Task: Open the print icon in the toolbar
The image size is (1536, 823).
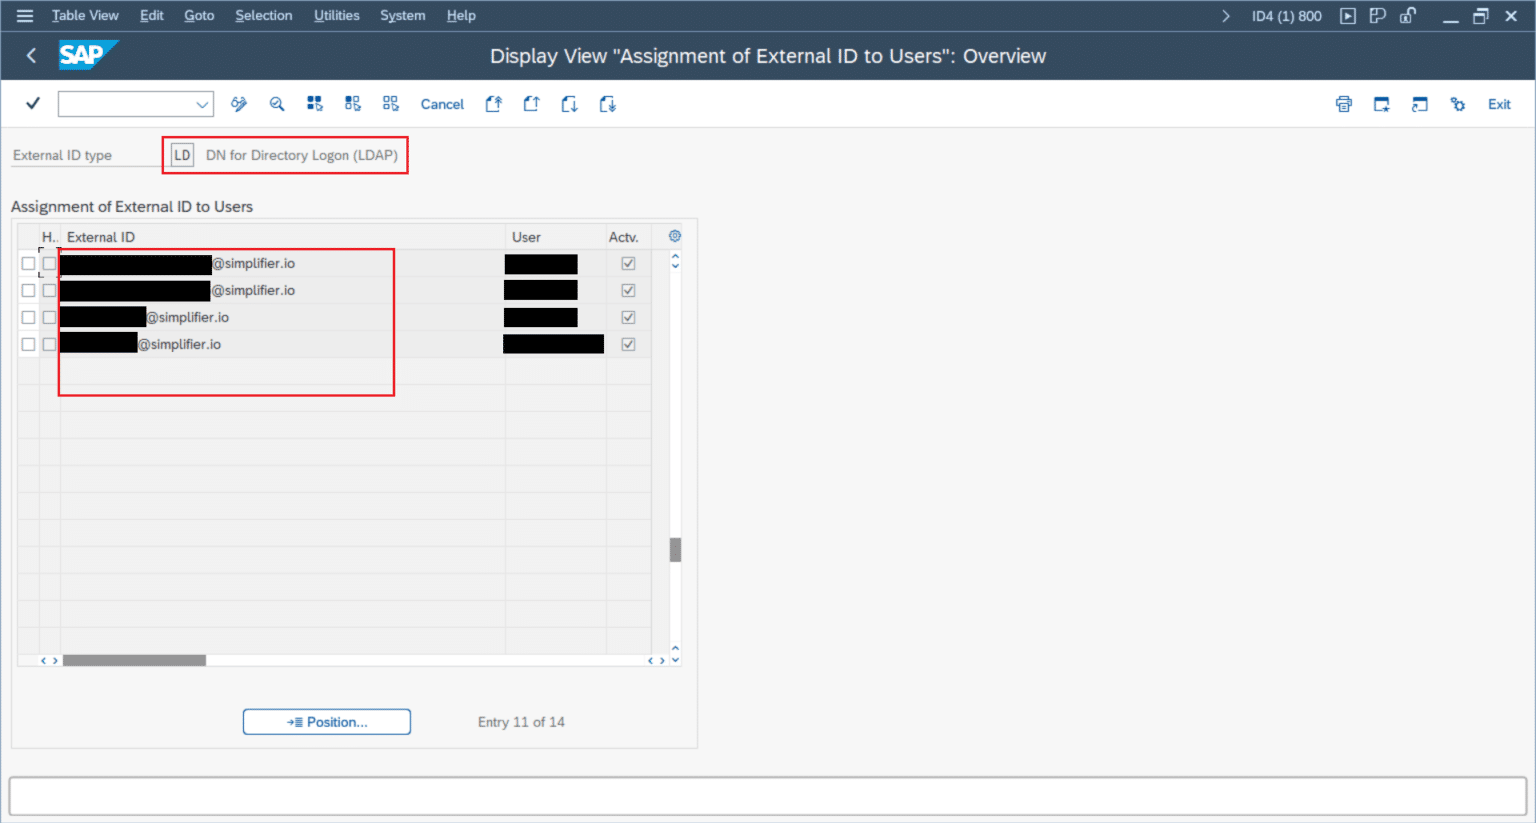Action: pos(1343,103)
